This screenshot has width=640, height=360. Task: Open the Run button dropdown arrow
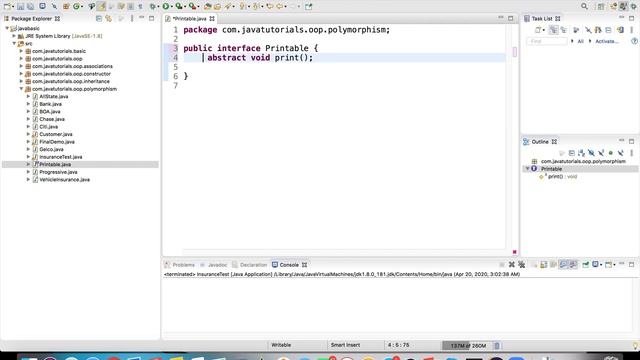(172, 7)
